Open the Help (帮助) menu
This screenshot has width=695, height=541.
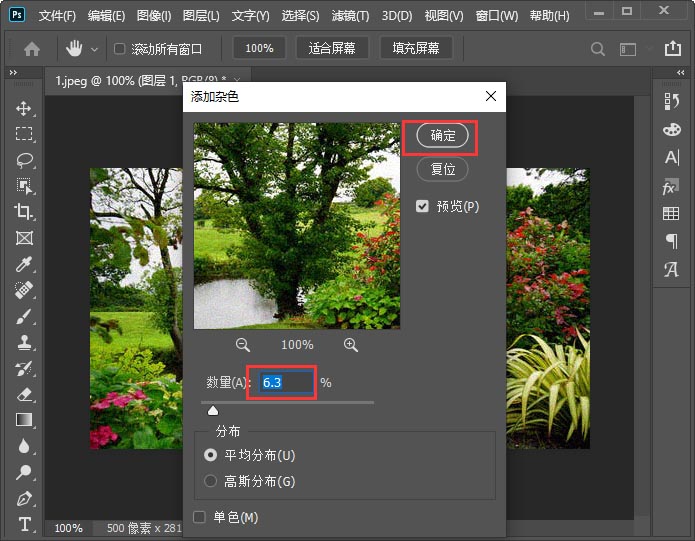(x=550, y=16)
